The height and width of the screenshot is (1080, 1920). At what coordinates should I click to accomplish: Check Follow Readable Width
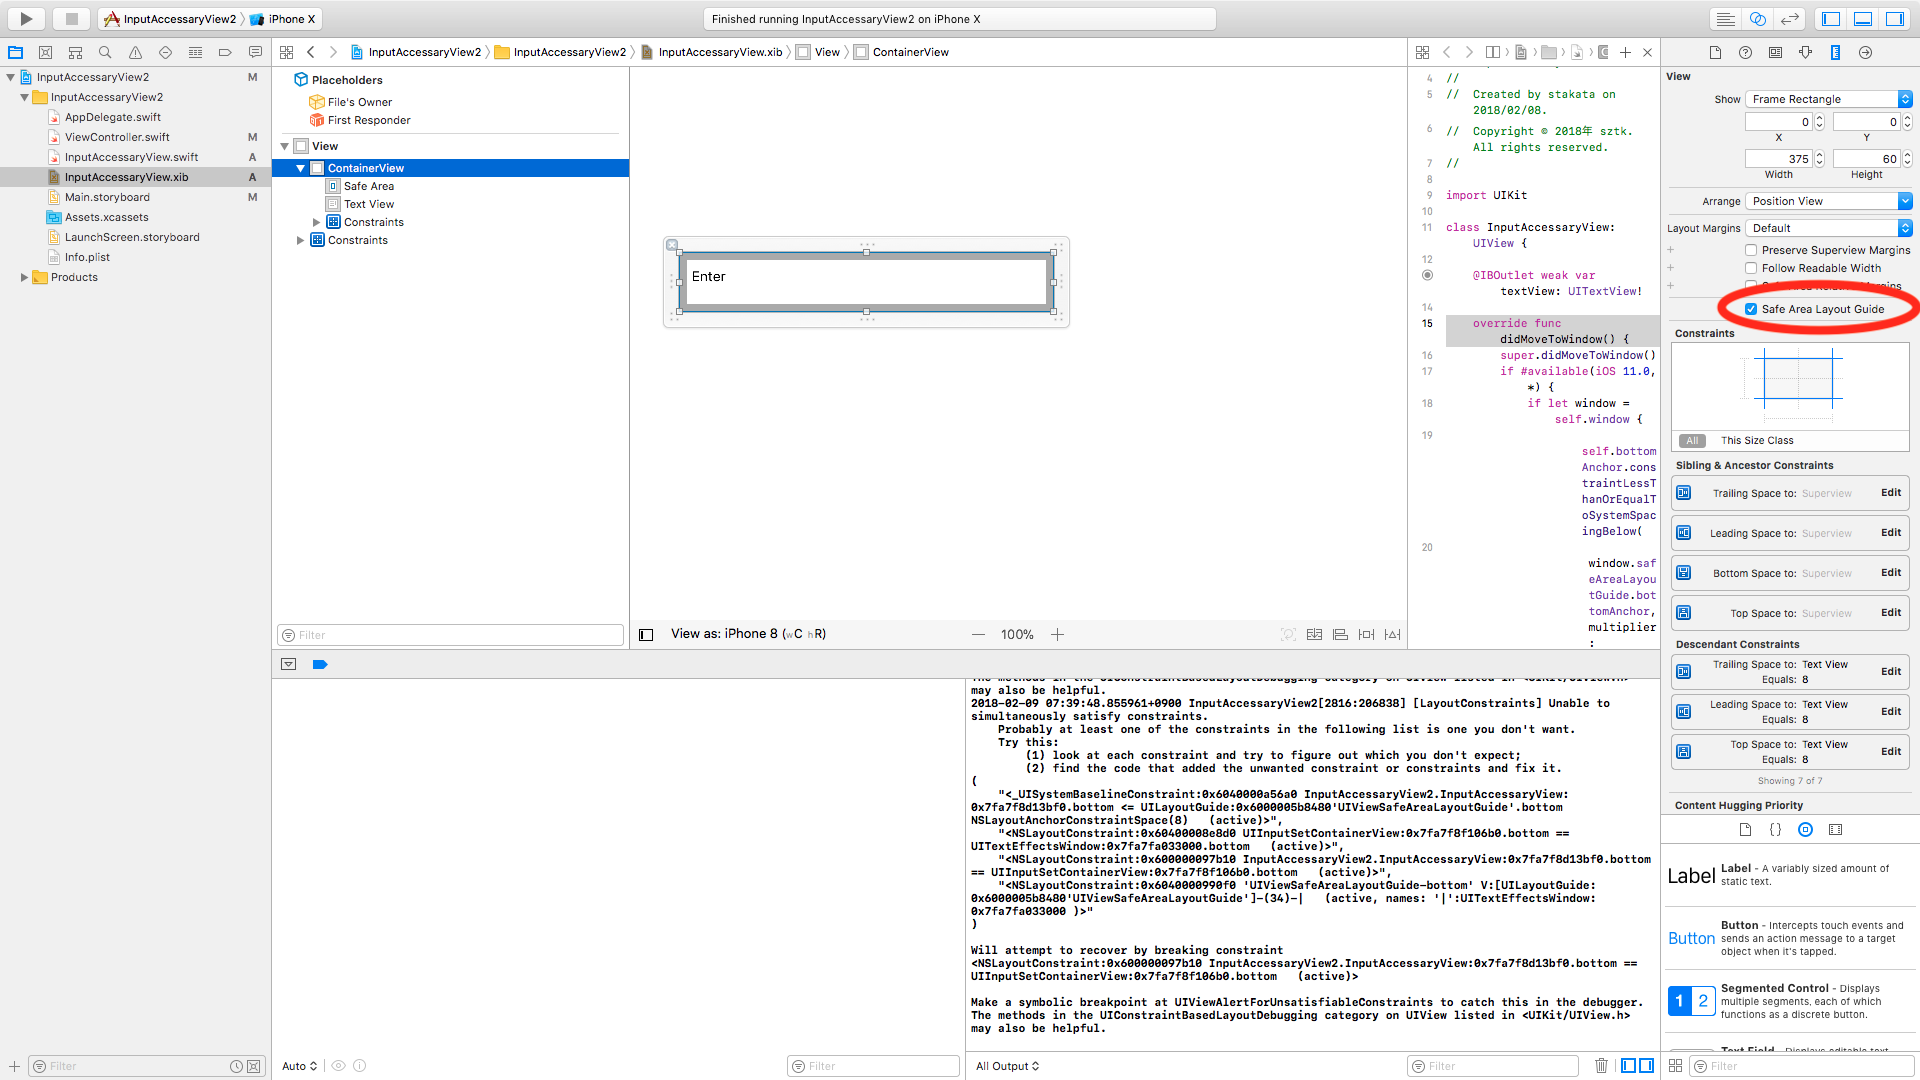click(1751, 268)
